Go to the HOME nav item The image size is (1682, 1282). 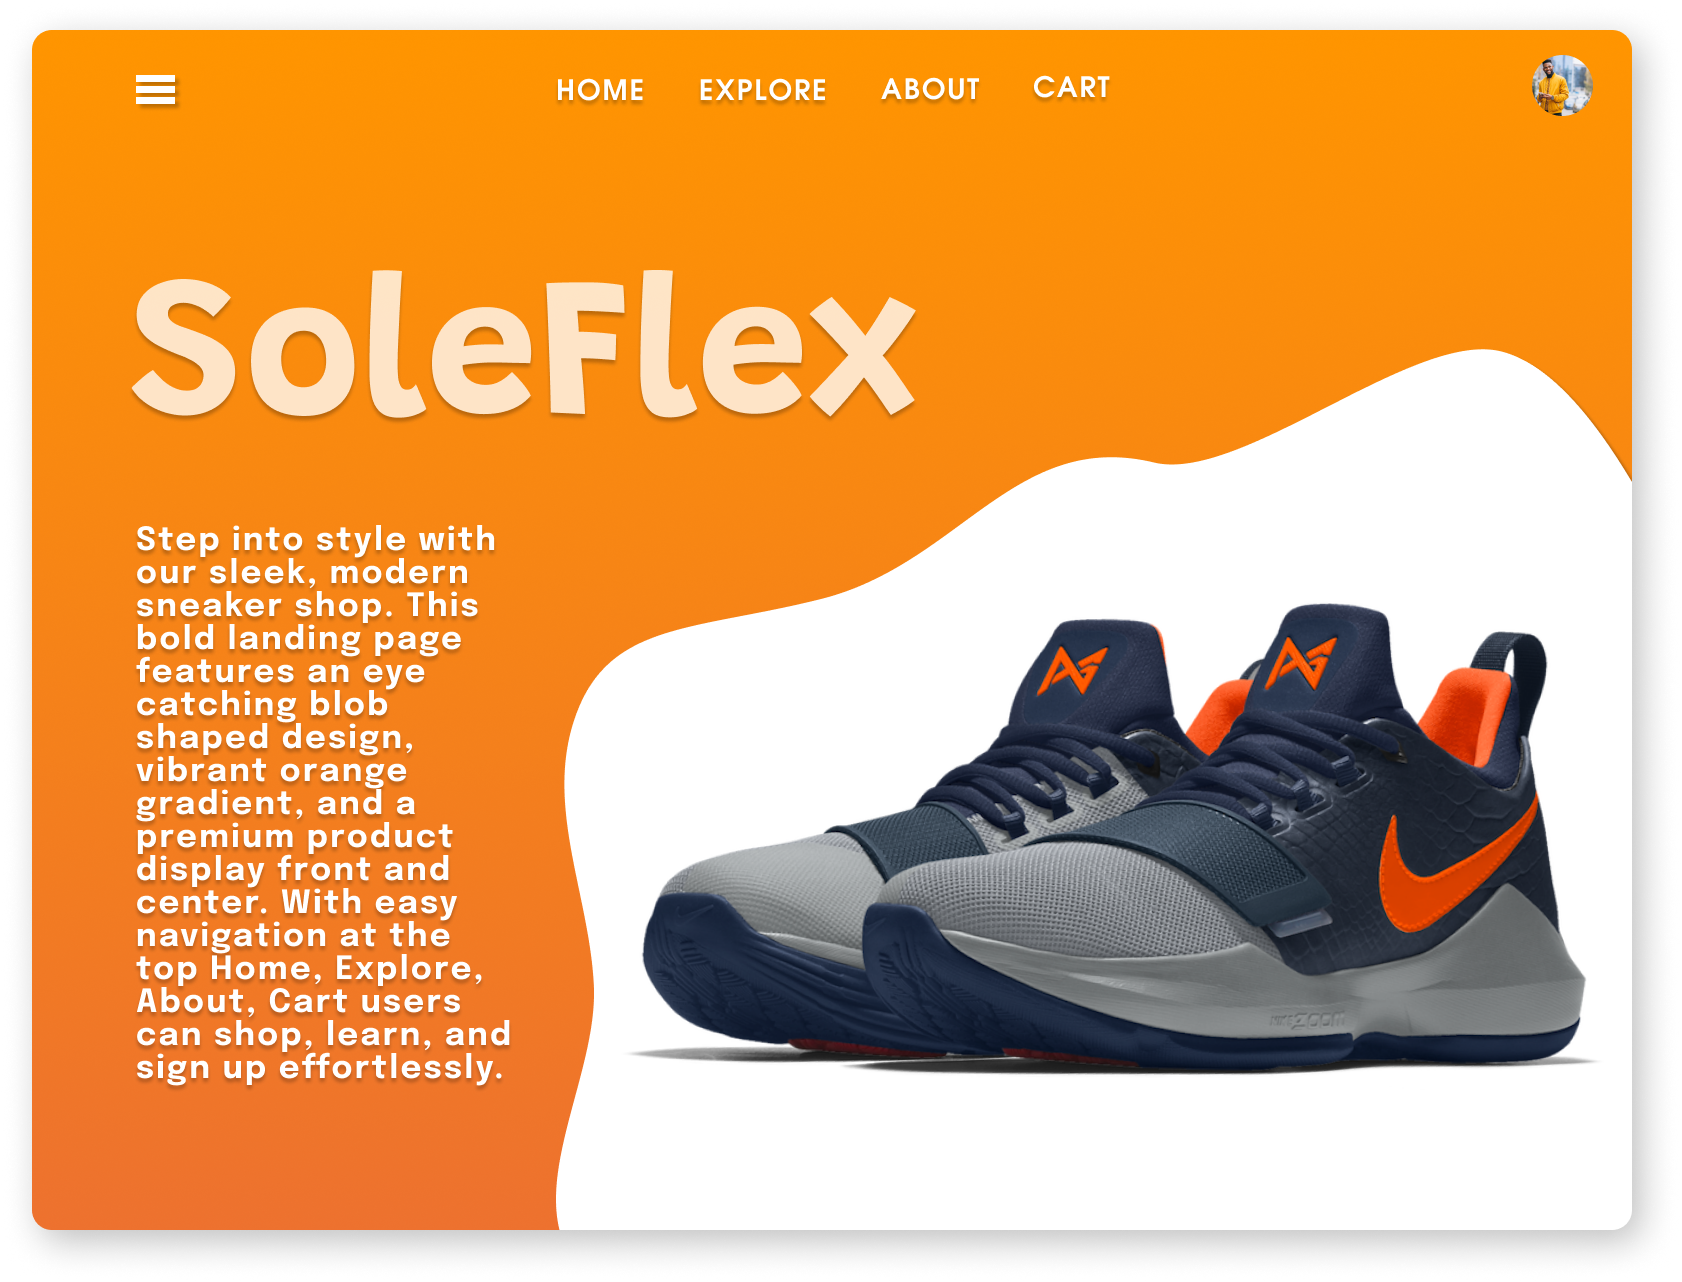[600, 90]
